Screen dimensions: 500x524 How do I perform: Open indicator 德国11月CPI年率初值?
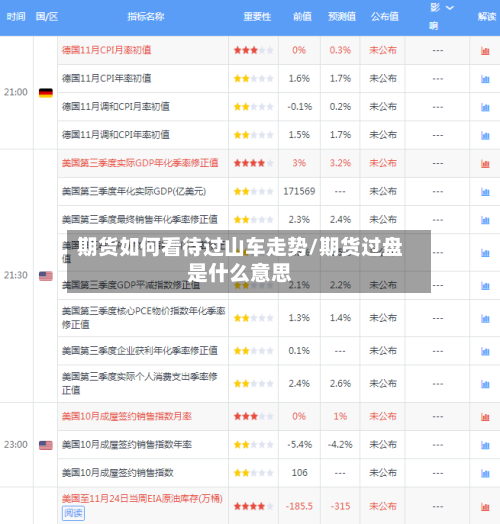pyautogui.click(x=106, y=79)
